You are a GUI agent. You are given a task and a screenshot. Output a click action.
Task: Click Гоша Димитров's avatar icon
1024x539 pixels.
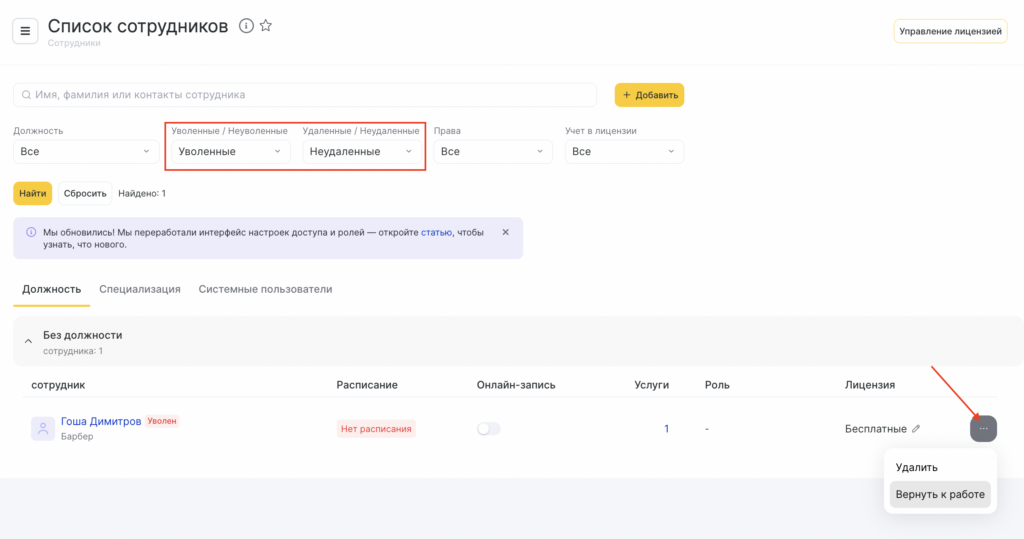[43, 429]
